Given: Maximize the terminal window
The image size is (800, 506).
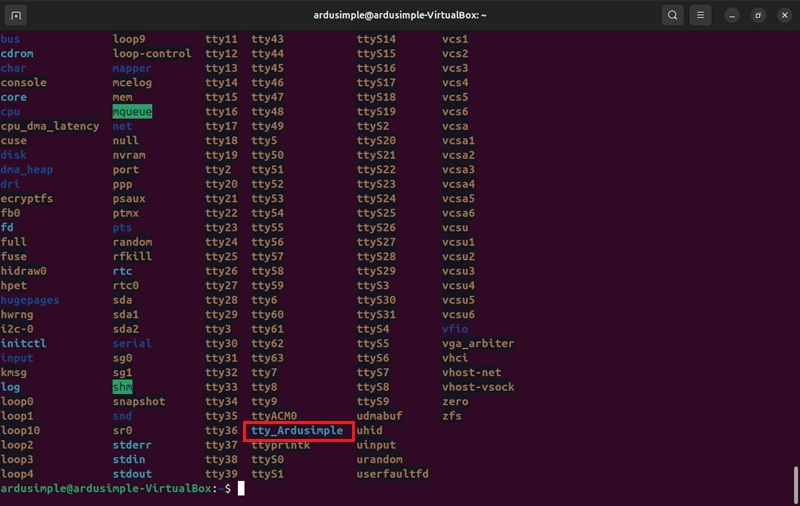Looking at the screenshot, I should pos(758,16).
